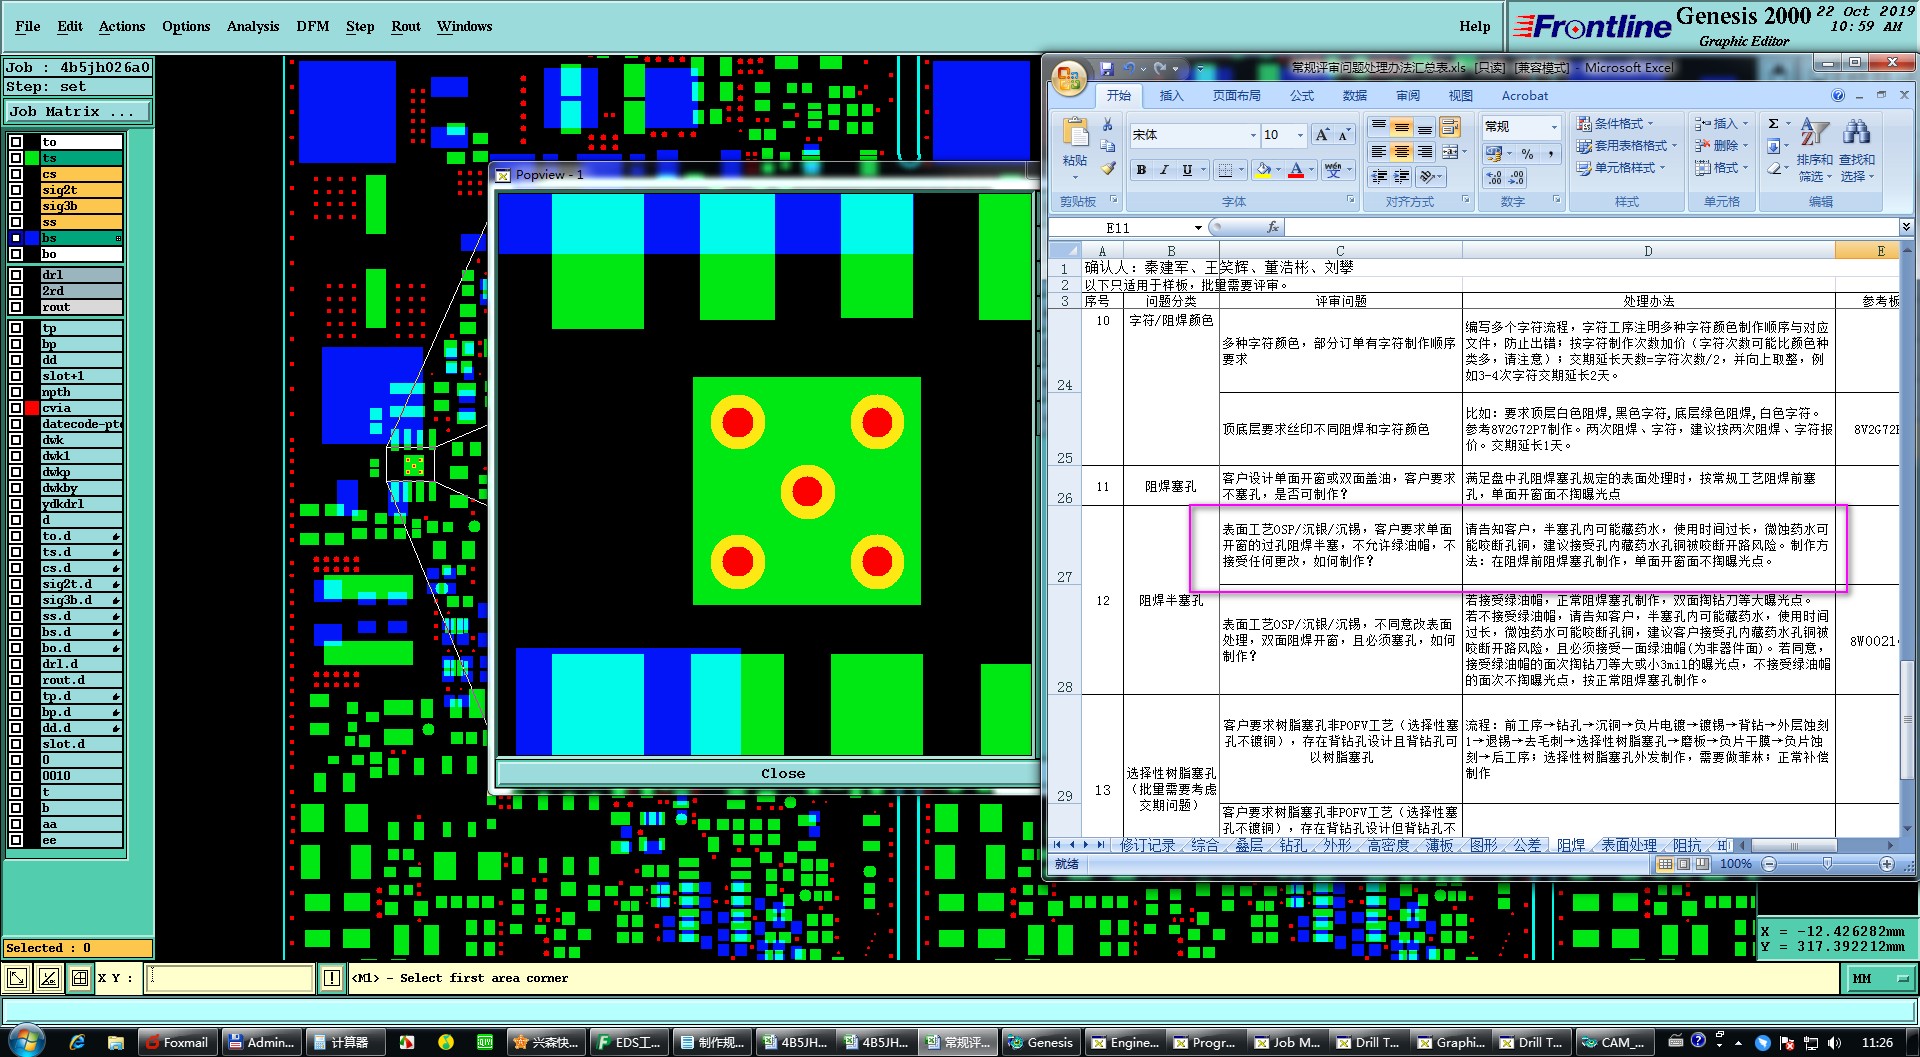Viewport: 1920px width, 1057px height.
Task: Click the grid snap icon in Genesis bottom bar
Action: [x=80, y=978]
